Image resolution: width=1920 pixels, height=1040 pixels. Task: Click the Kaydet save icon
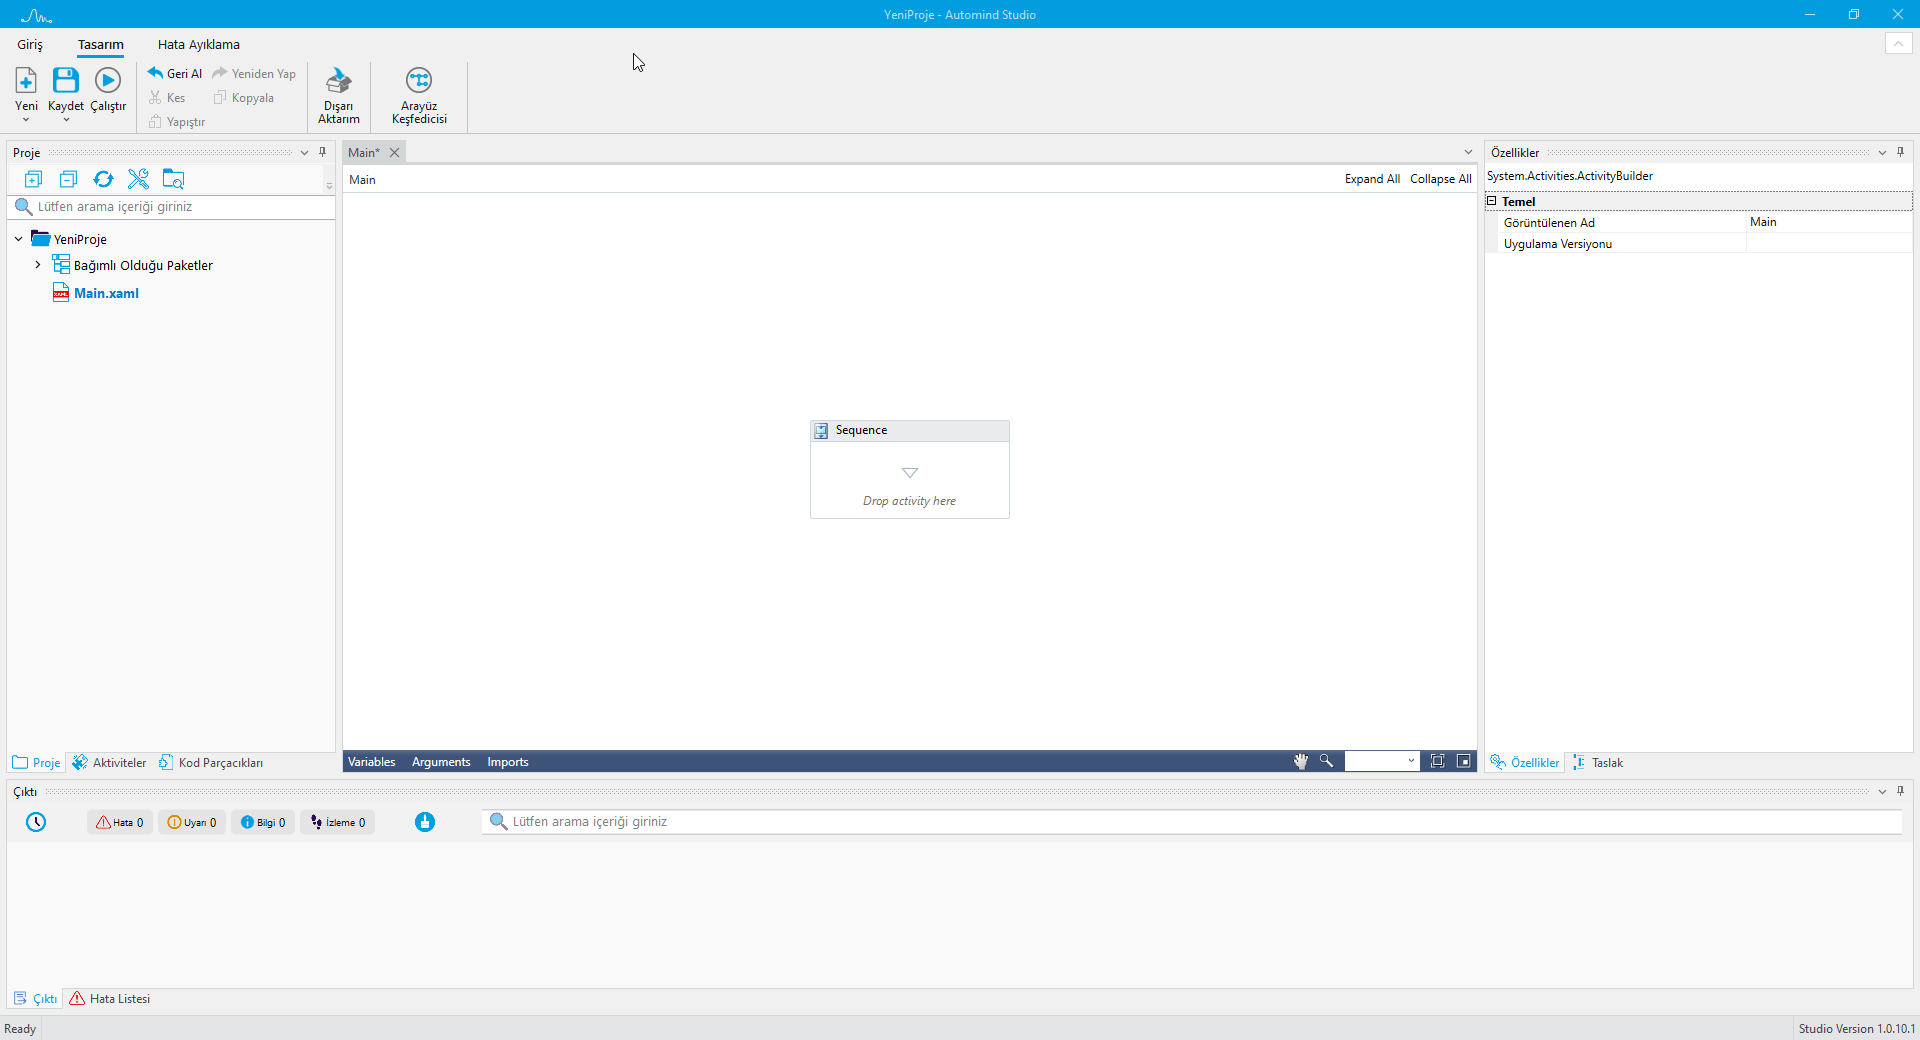pyautogui.click(x=66, y=81)
